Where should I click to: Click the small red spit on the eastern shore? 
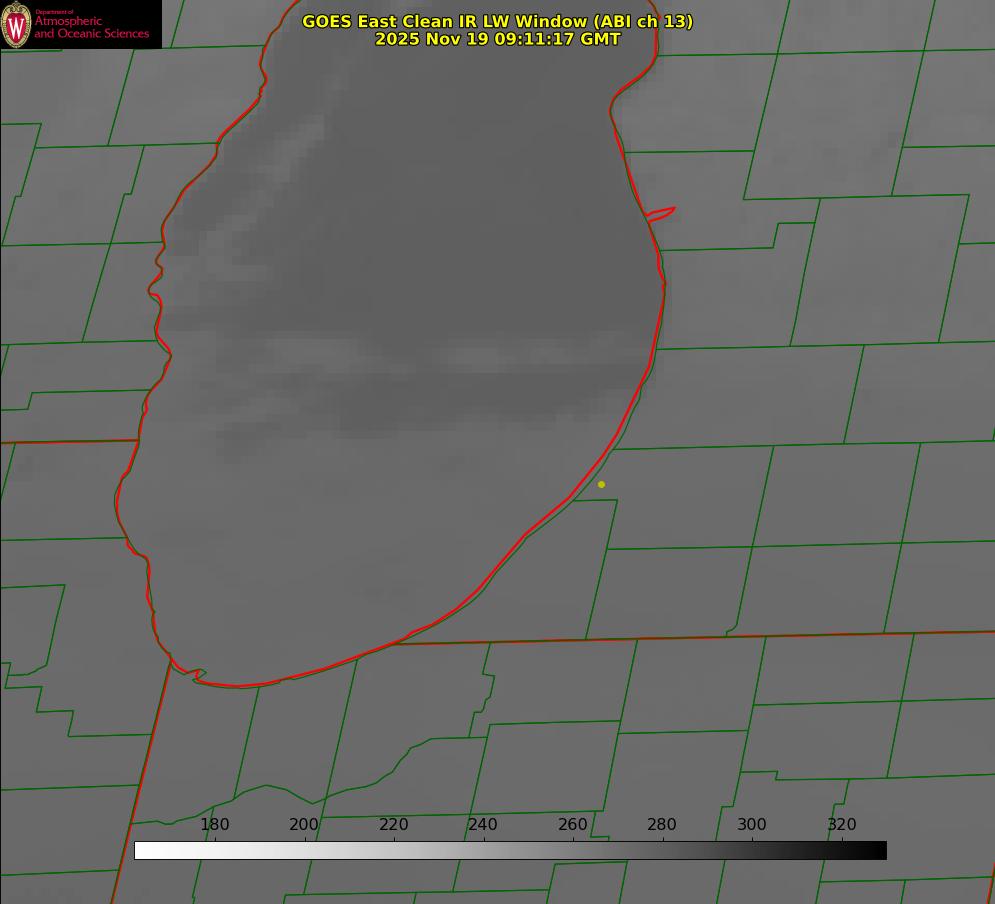pyautogui.click(x=661, y=213)
